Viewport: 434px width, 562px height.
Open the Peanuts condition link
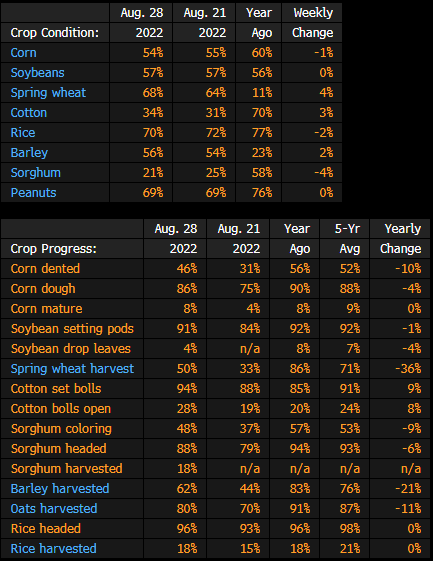coord(33,193)
